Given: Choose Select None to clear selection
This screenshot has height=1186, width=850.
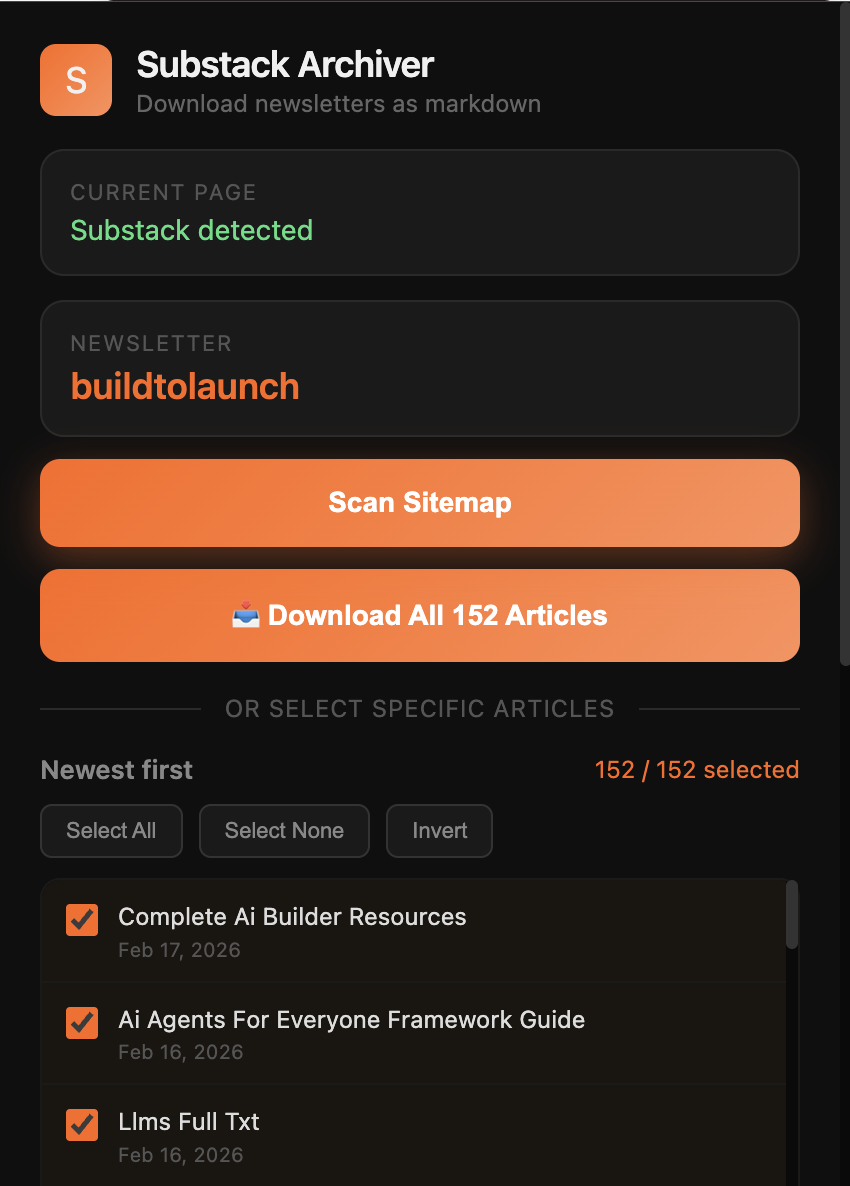Looking at the screenshot, I should pos(284,831).
